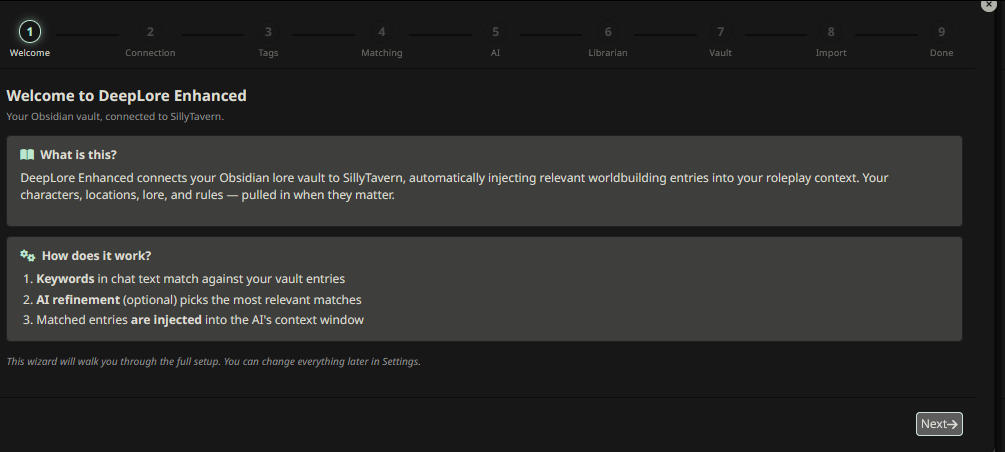This screenshot has height=452, width=1005.
Task: Click the gears icon beside How does it work
Action: coord(28,256)
